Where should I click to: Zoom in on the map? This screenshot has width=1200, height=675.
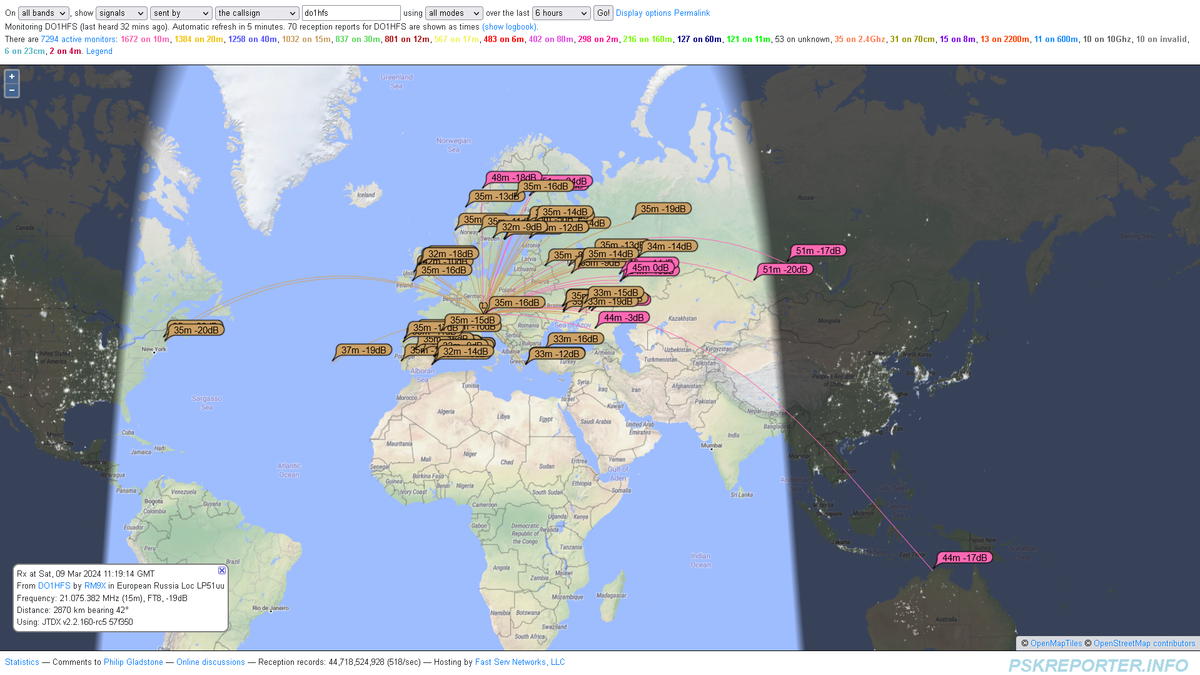tap(12, 76)
